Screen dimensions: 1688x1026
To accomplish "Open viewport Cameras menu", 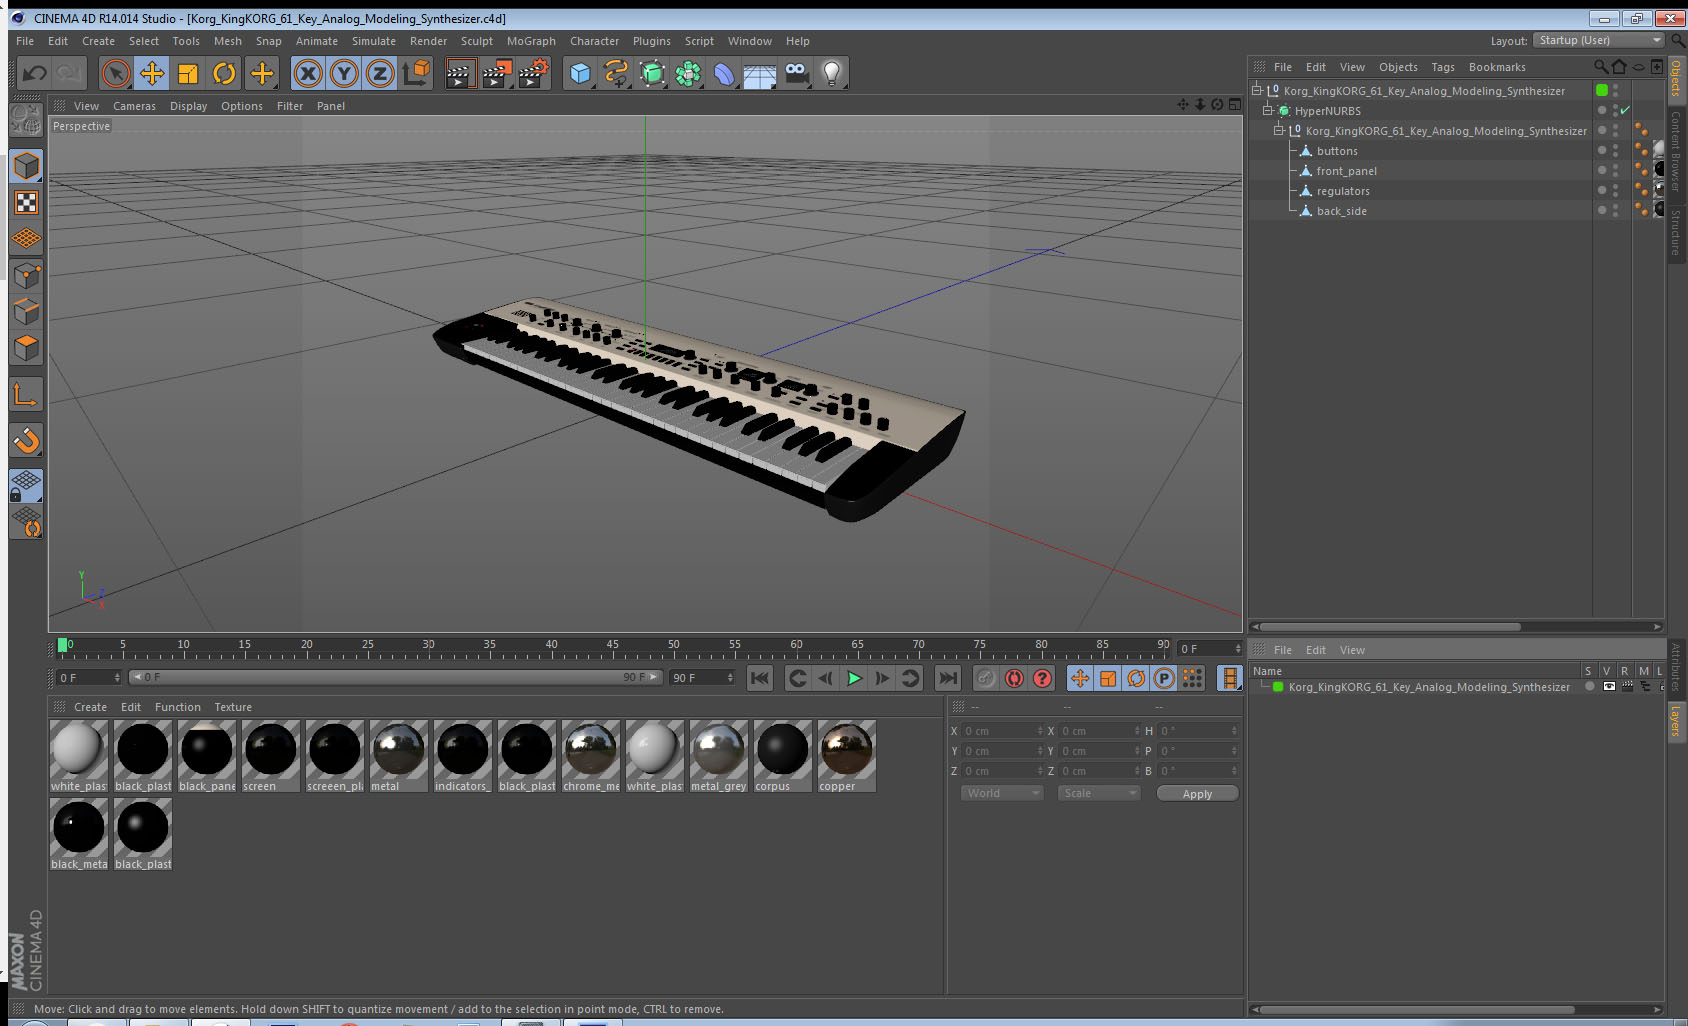I will coord(134,106).
